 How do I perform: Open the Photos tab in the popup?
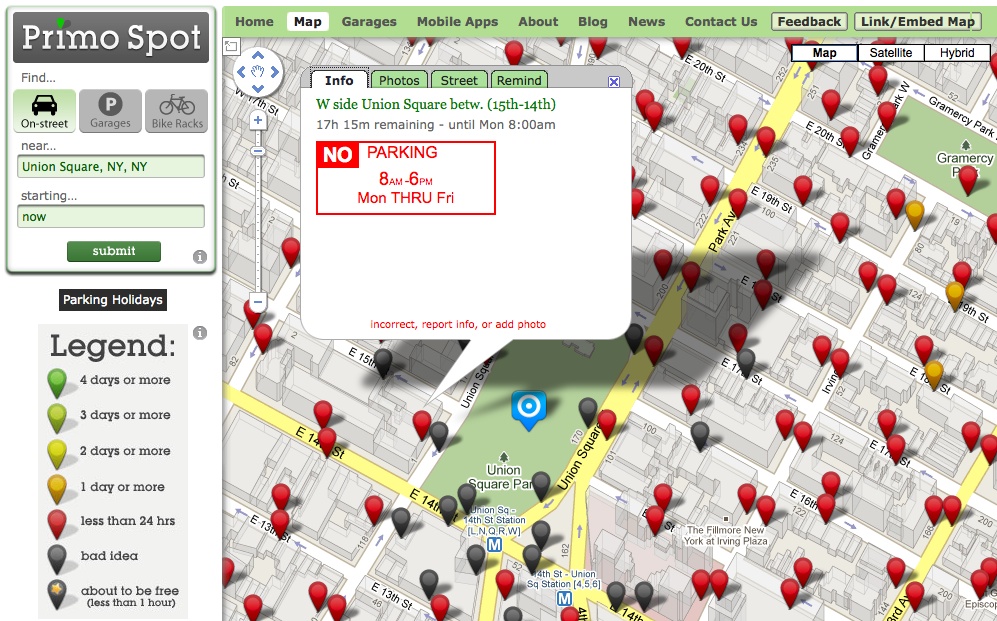coord(399,81)
